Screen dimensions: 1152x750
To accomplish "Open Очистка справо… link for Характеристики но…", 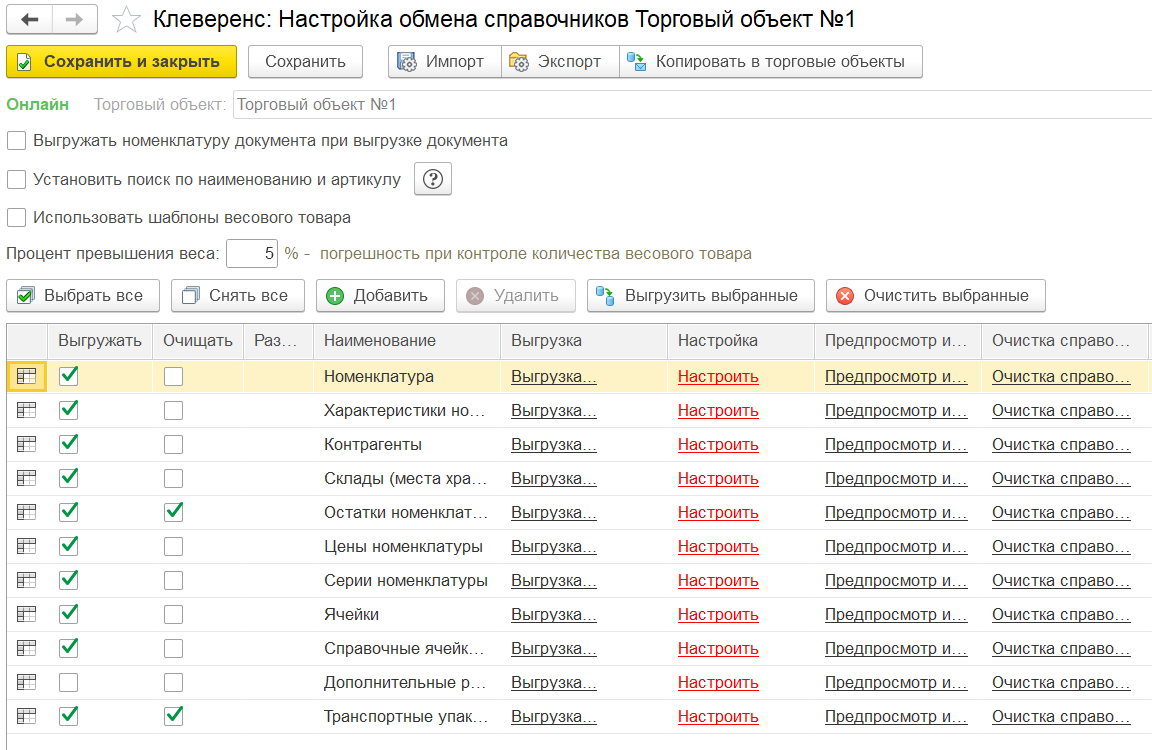I will [x=1061, y=411].
